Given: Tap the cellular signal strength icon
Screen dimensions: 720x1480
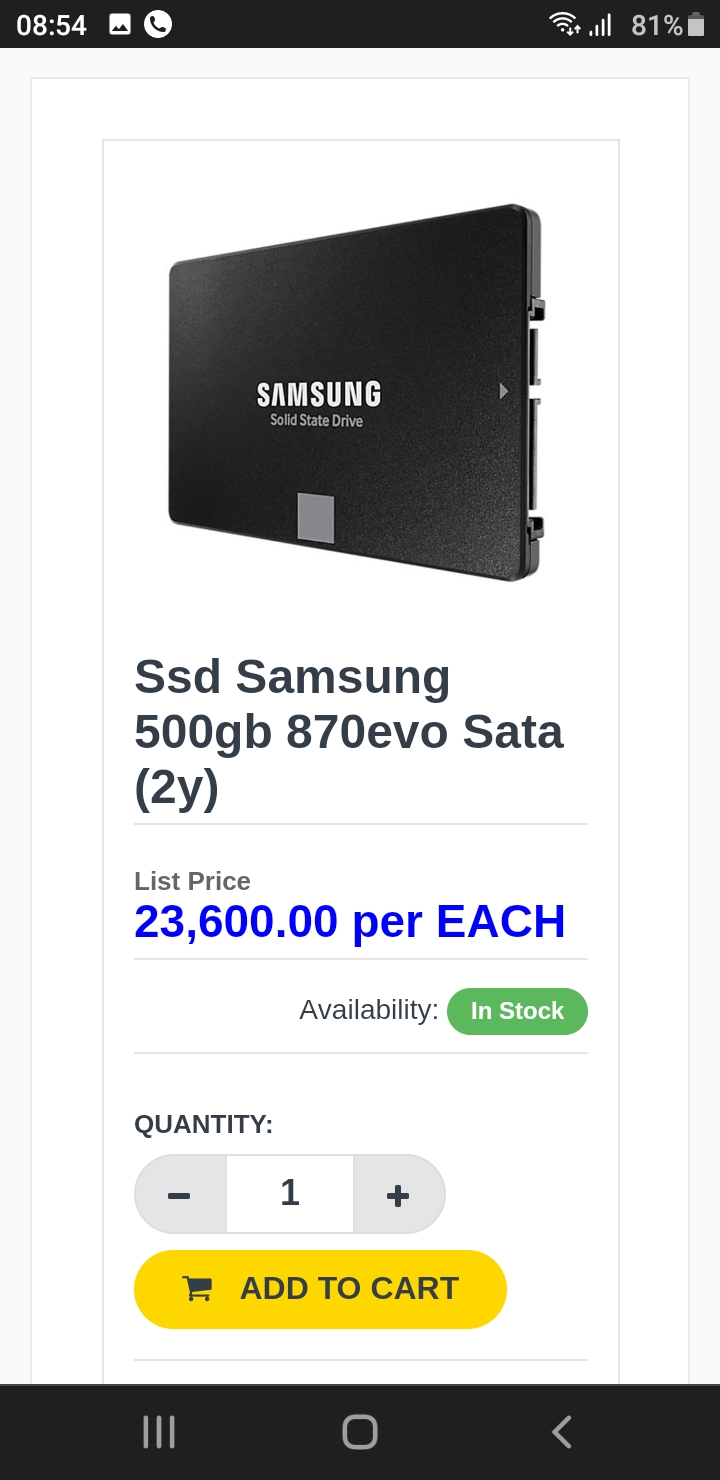Looking at the screenshot, I should pyautogui.click(x=600, y=24).
